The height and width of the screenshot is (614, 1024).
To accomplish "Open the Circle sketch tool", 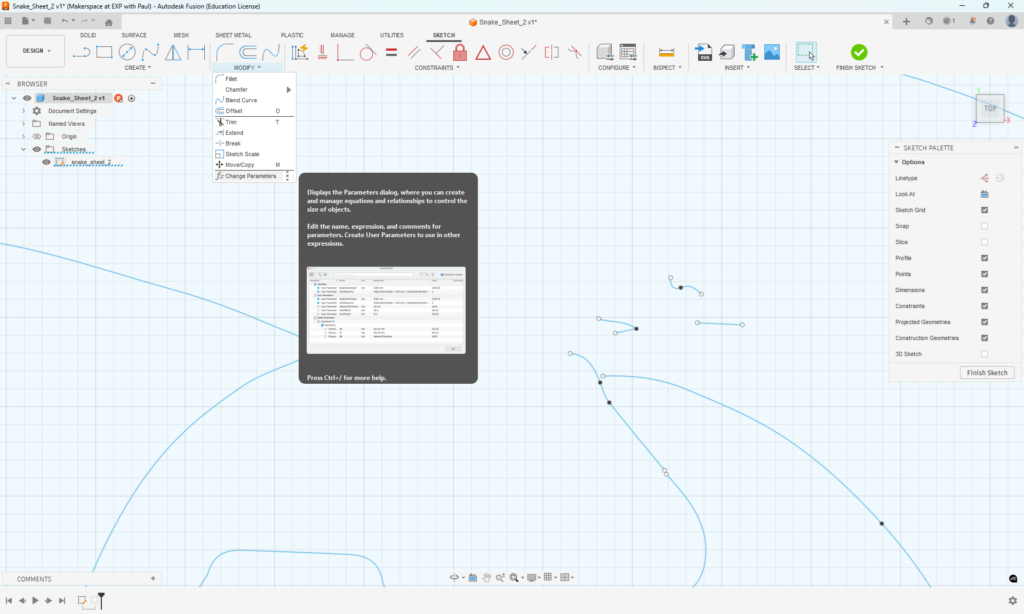I will pyautogui.click(x=128, y=52).
